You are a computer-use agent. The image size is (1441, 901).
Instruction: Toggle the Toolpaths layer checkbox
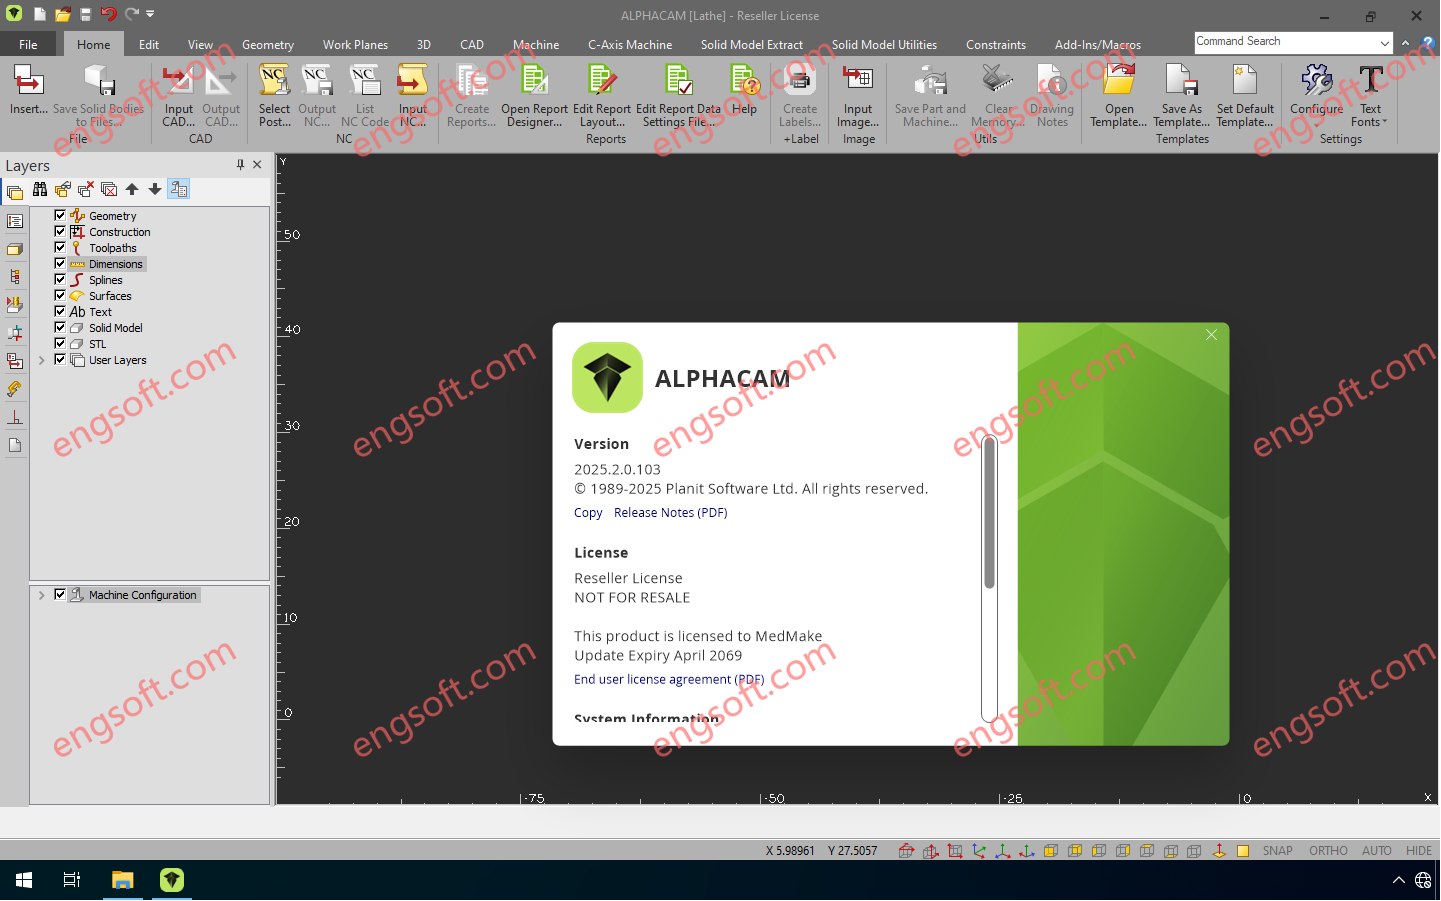point(60,247)
